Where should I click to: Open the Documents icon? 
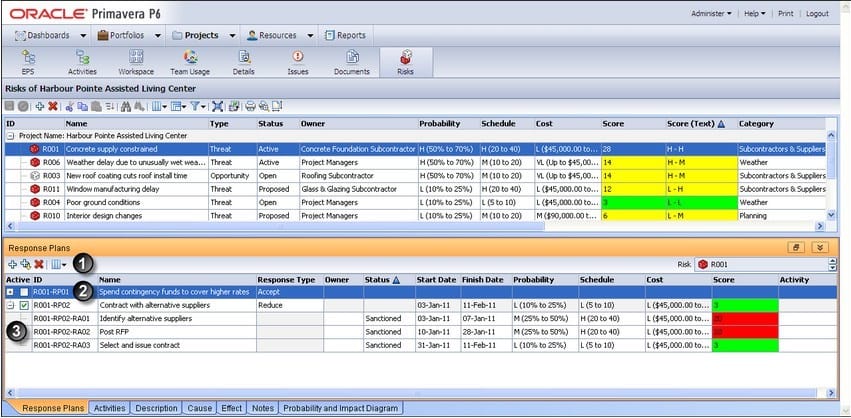click(x=352, y=61)
